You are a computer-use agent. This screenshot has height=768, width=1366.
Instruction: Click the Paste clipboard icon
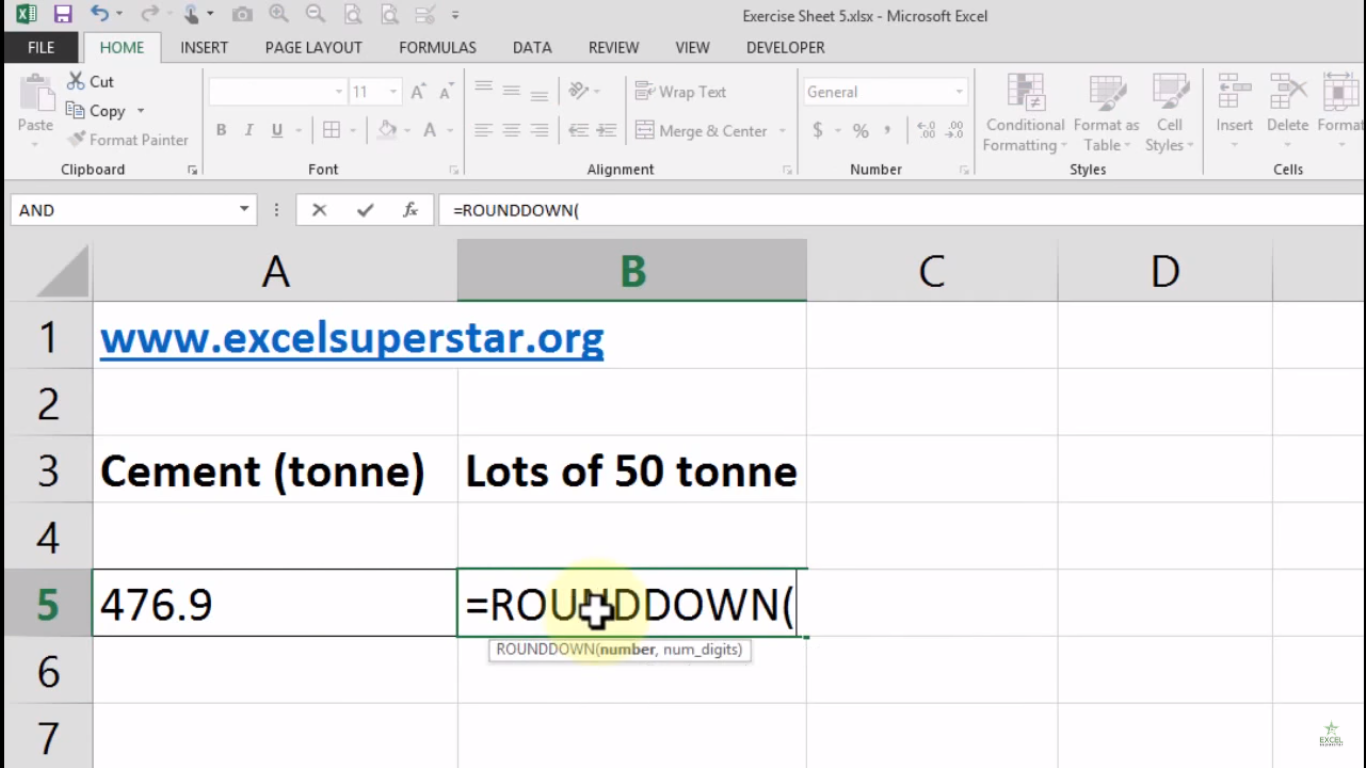coord(35,93)
